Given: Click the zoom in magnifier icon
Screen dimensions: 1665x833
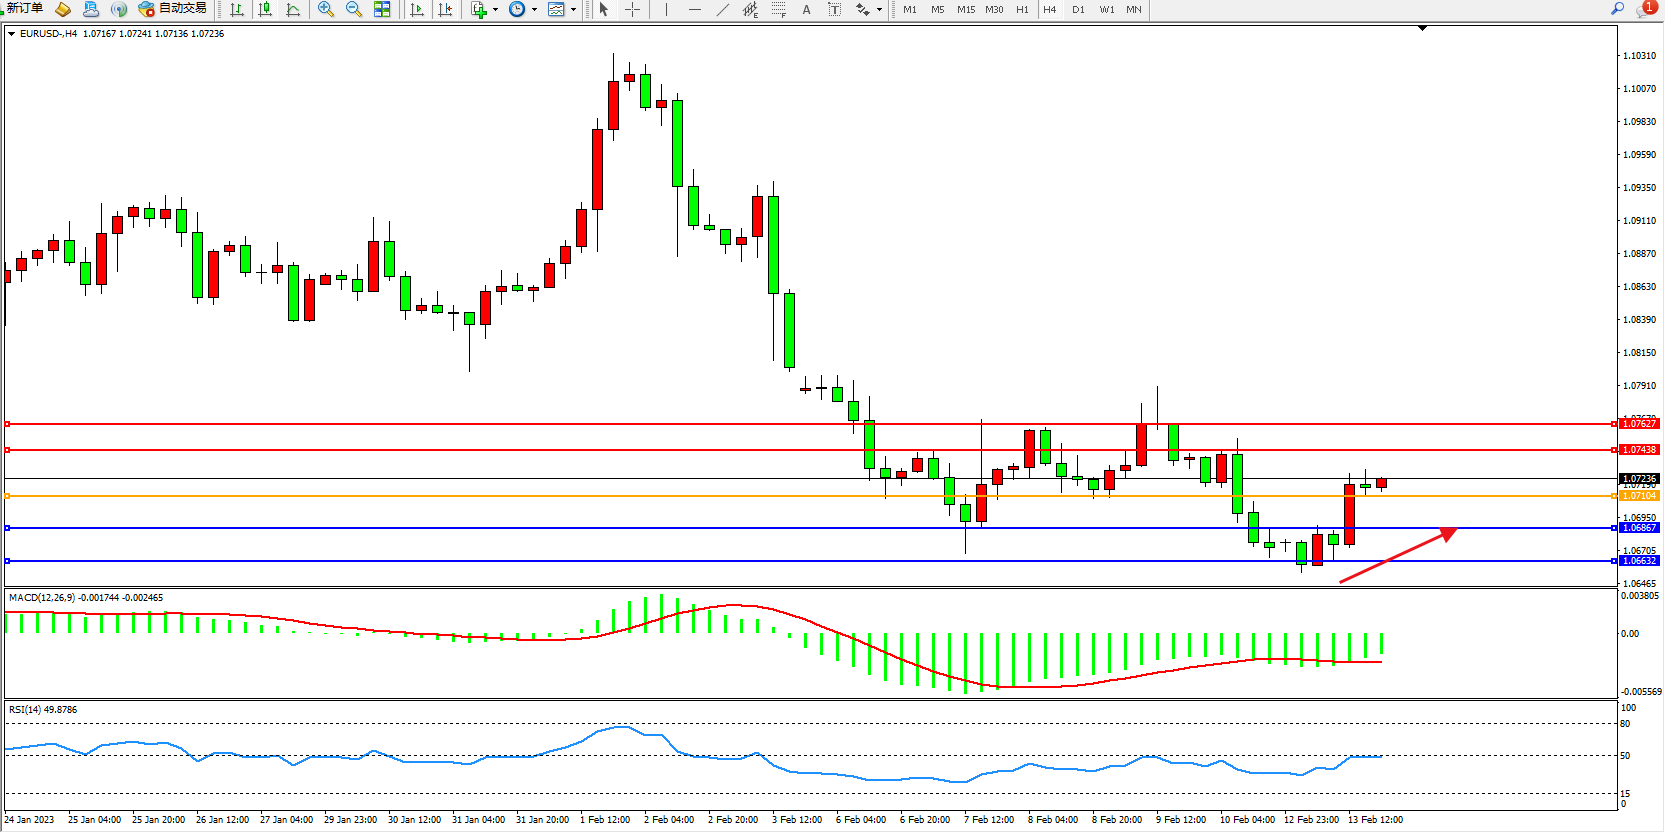Looking at the screenshot, I should [x=325, y=9].
